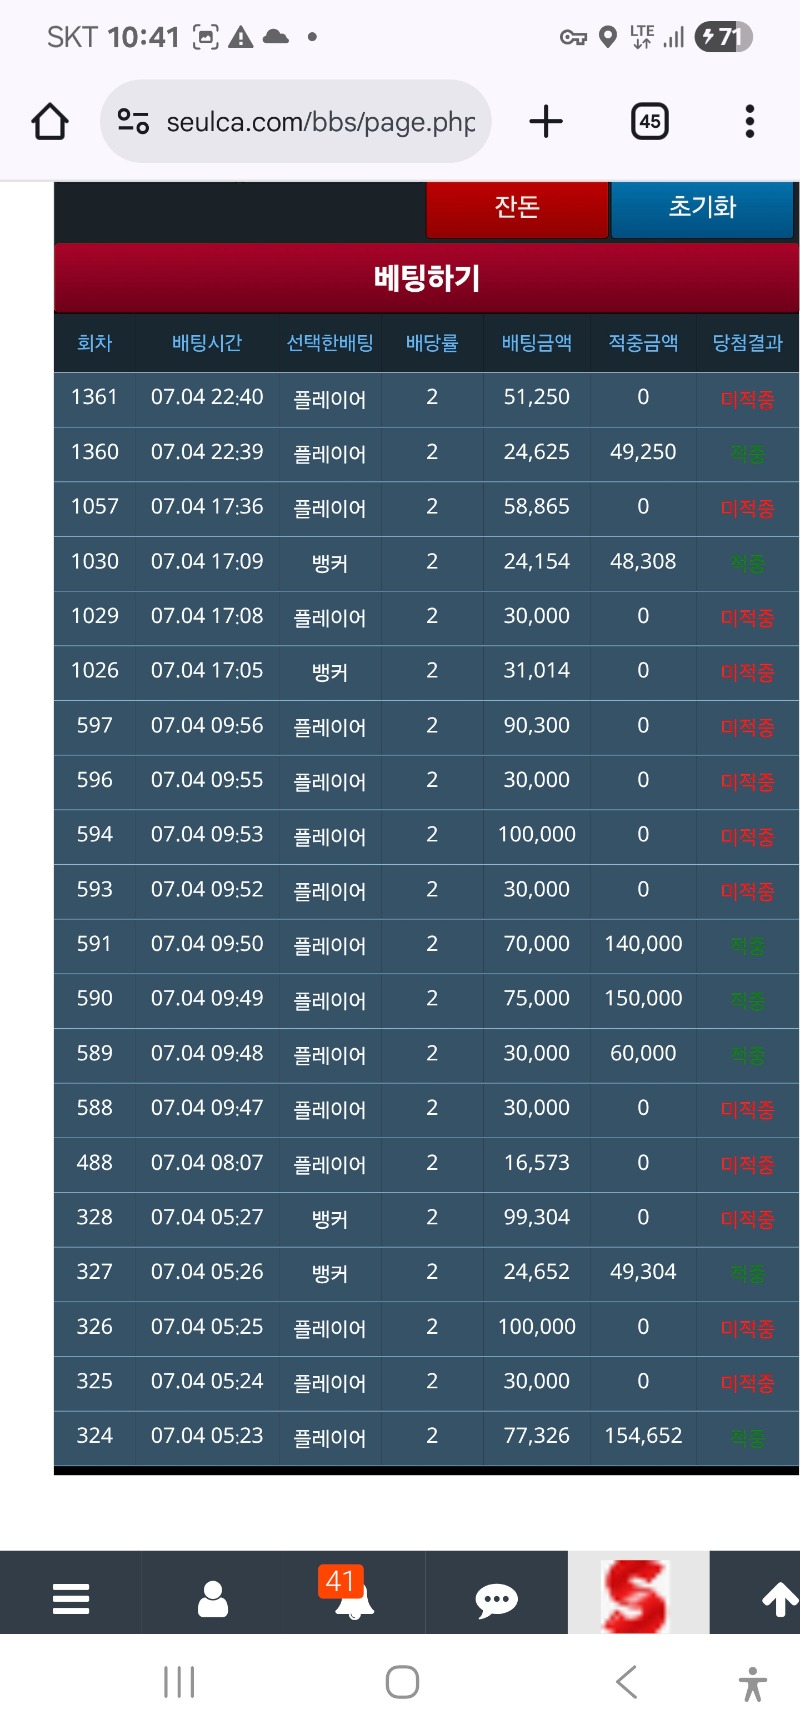The image size is (800, 1734).
Task: Click win amount 154,652
Action: [644, 1436]
